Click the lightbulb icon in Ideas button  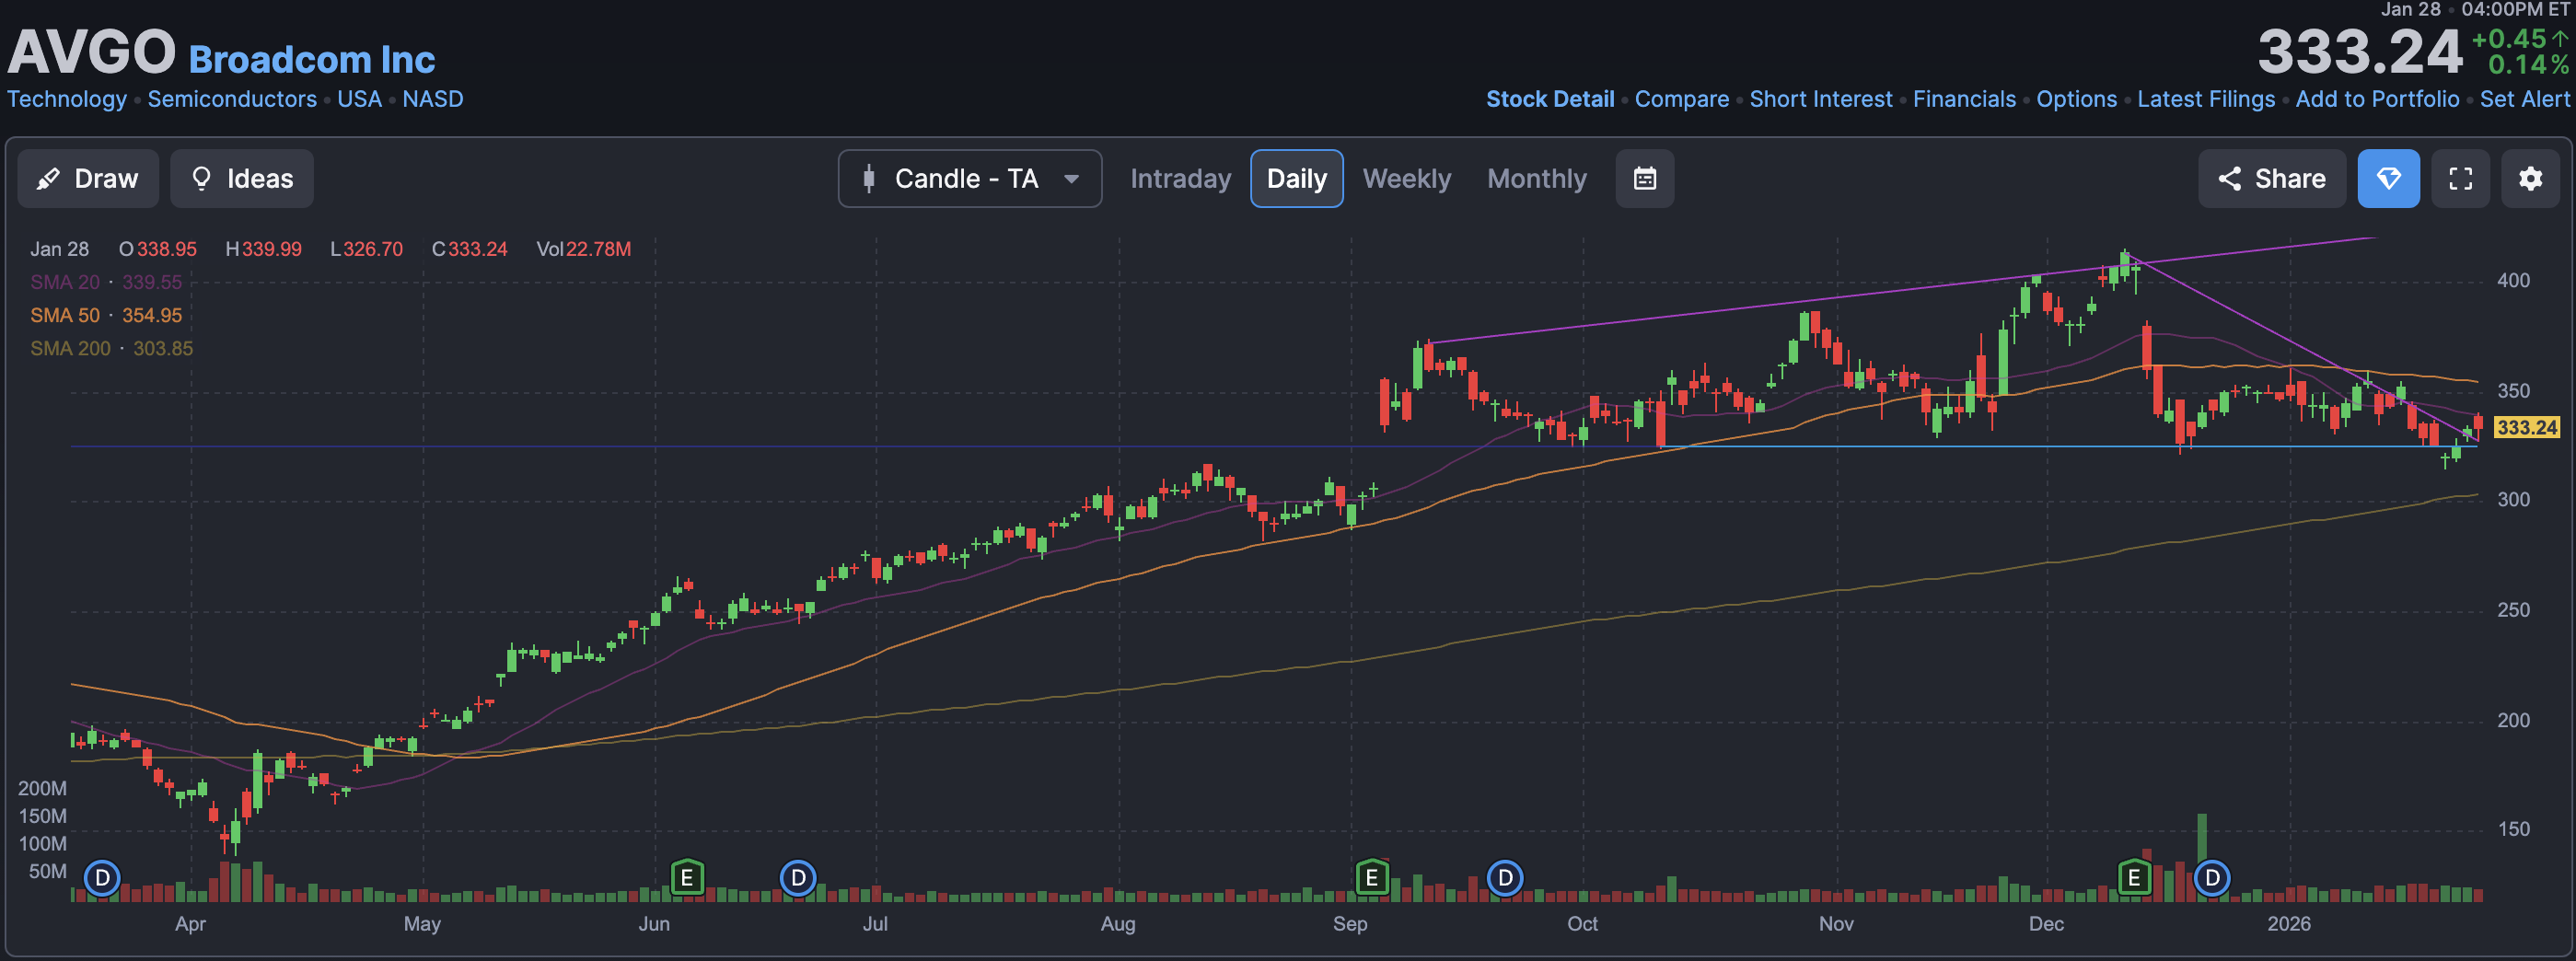click(201, 179)
